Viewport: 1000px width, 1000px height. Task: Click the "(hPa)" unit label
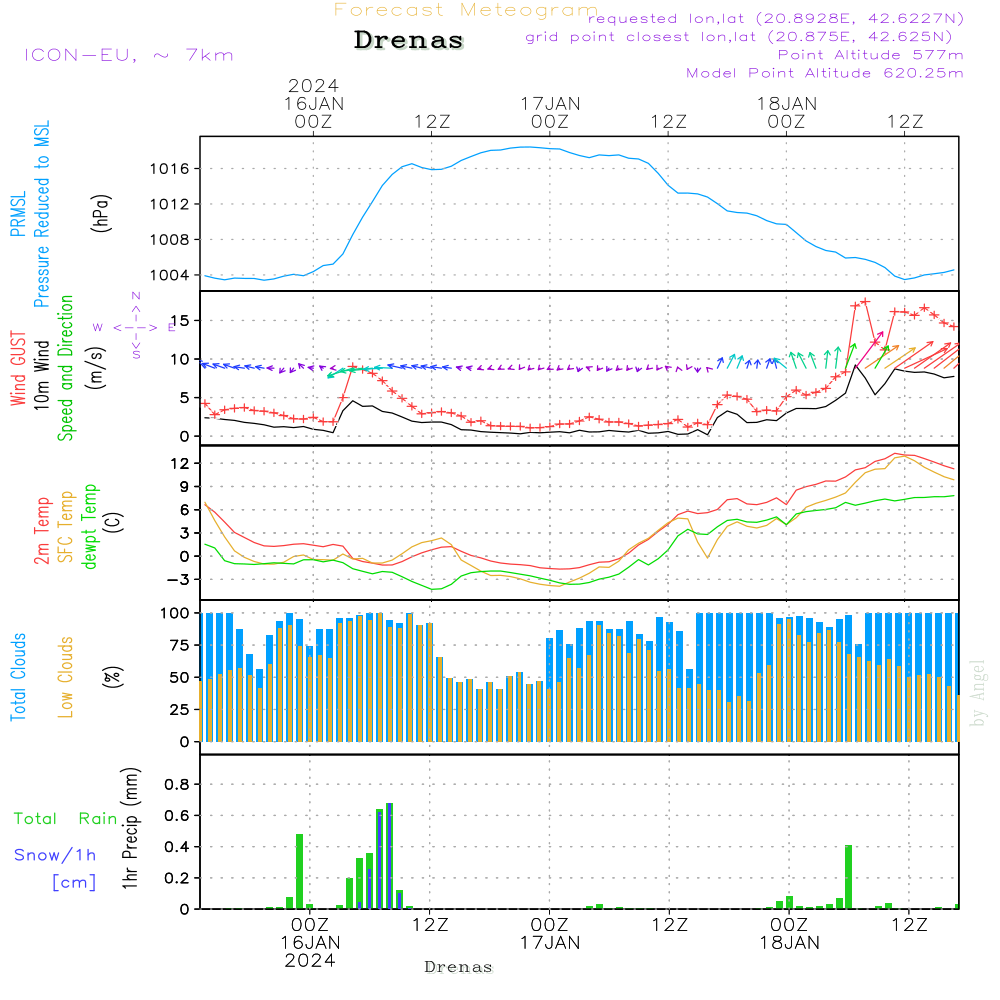point(101,213)
